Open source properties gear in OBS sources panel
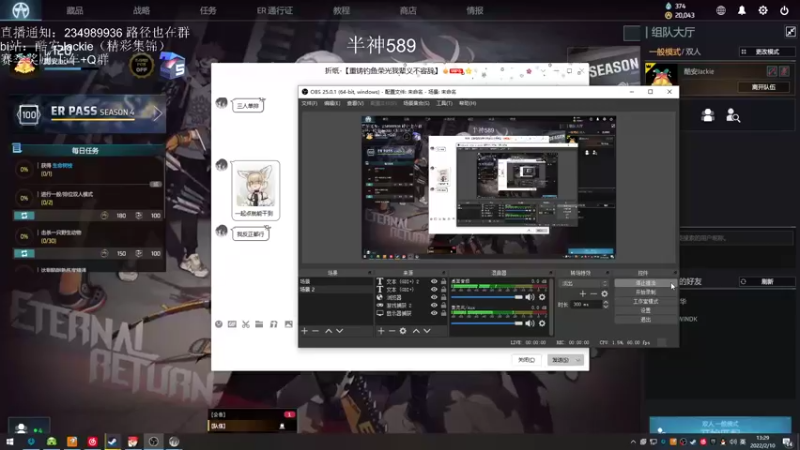800x450 pixels. click(403, 331)
